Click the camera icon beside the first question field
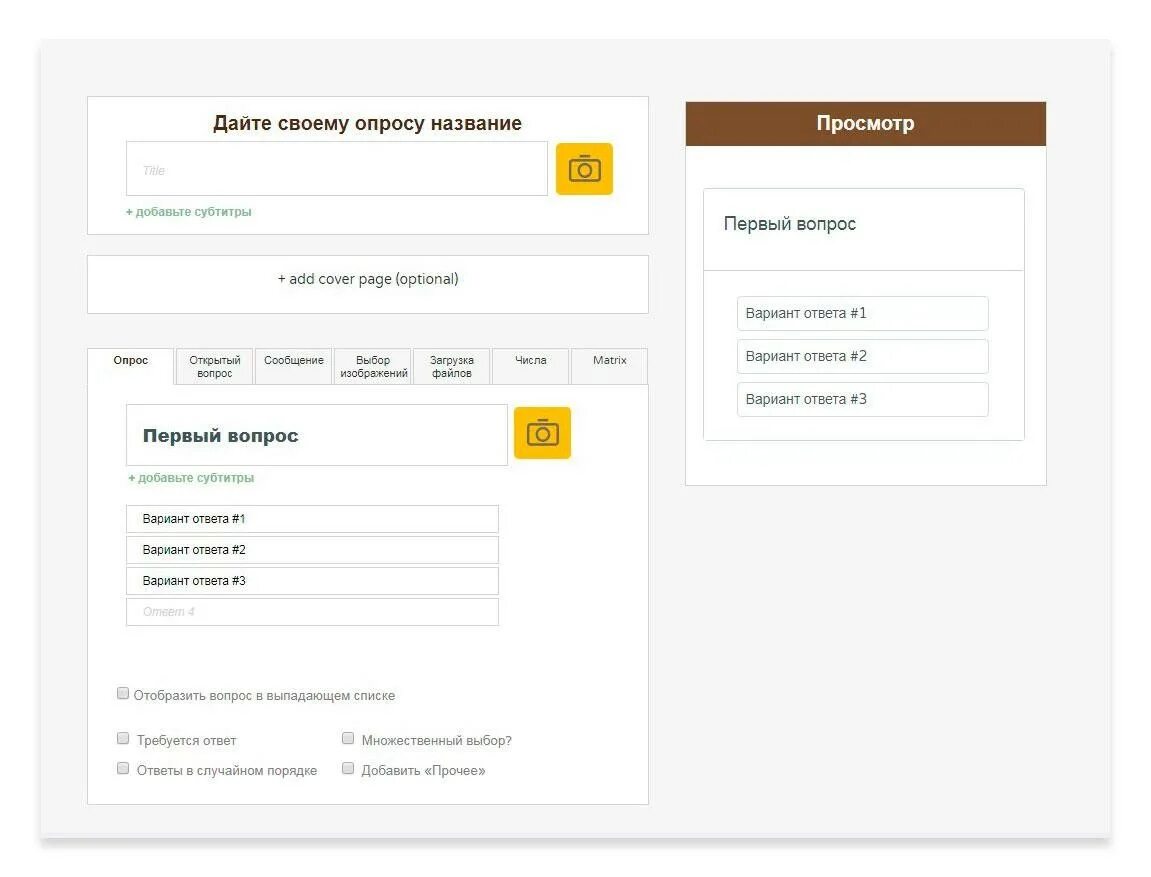The image size is (1151, 877). [542, 433]
